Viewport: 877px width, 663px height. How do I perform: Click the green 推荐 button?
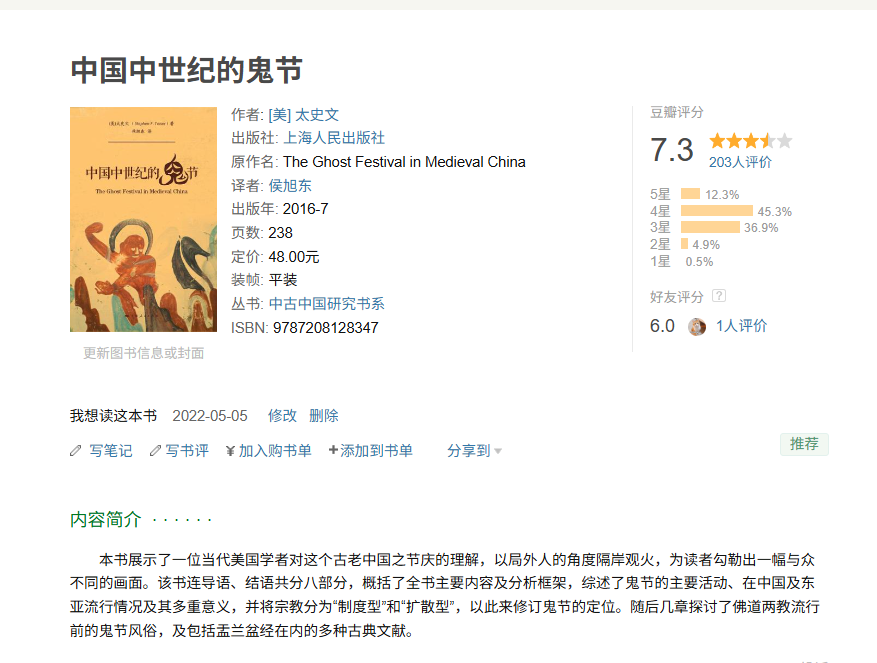click(x=804, y=444)
